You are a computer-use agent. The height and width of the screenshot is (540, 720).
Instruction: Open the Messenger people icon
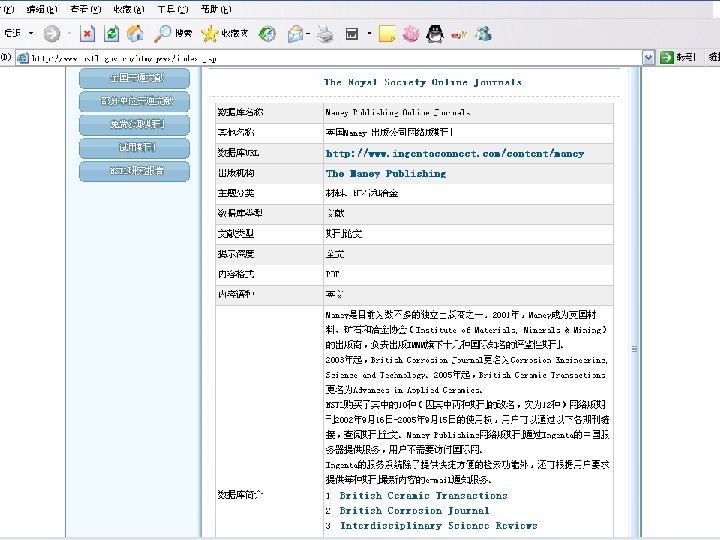[483, 34]
